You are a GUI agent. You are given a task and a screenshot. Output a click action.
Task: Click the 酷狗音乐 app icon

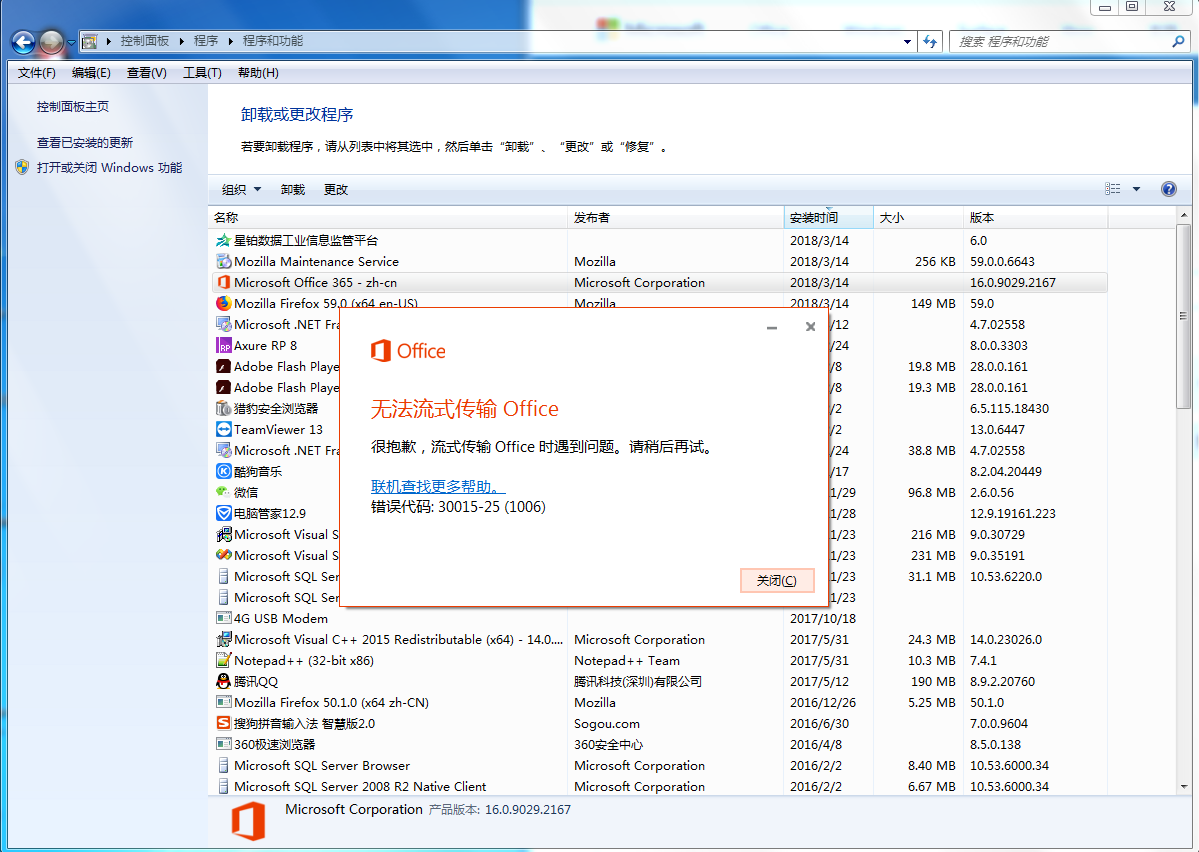(223, 472)
